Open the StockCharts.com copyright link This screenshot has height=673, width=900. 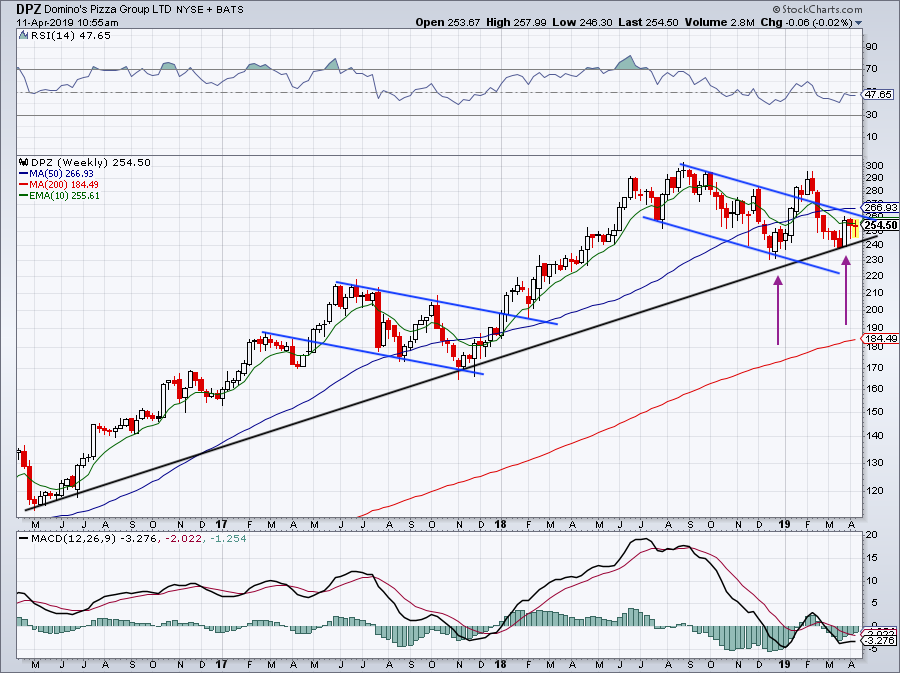click(x=817, y=9)
